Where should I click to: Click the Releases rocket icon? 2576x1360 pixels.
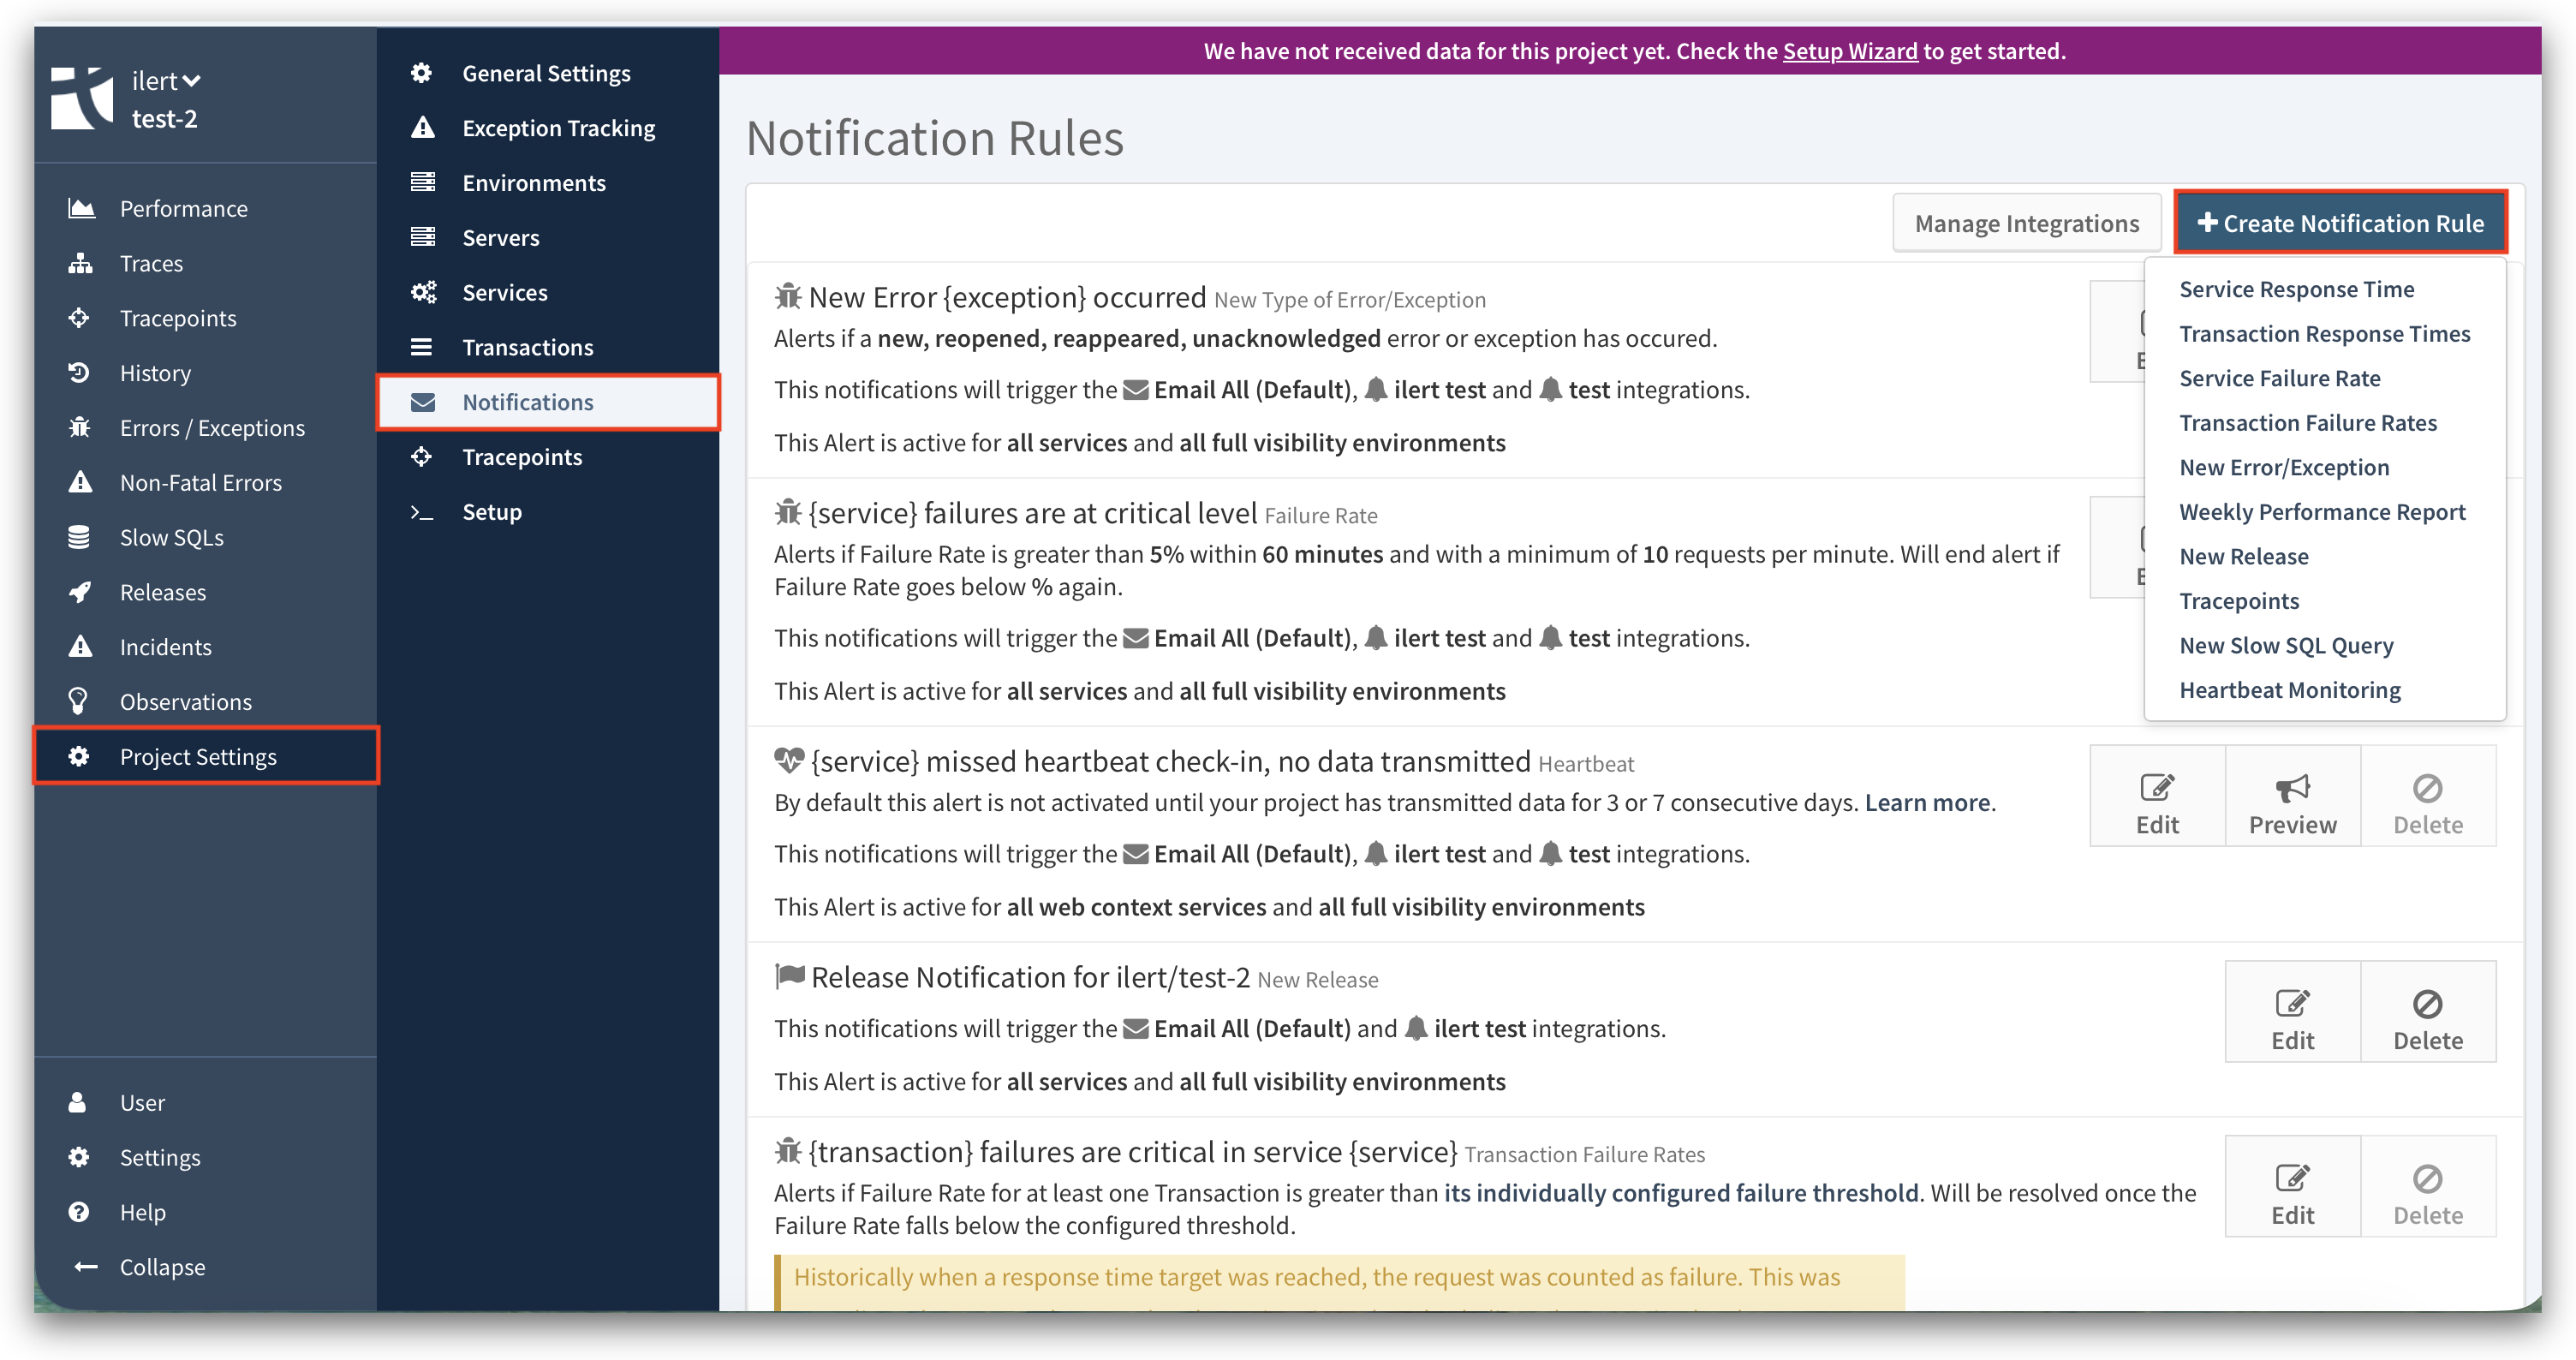[79, 592]
